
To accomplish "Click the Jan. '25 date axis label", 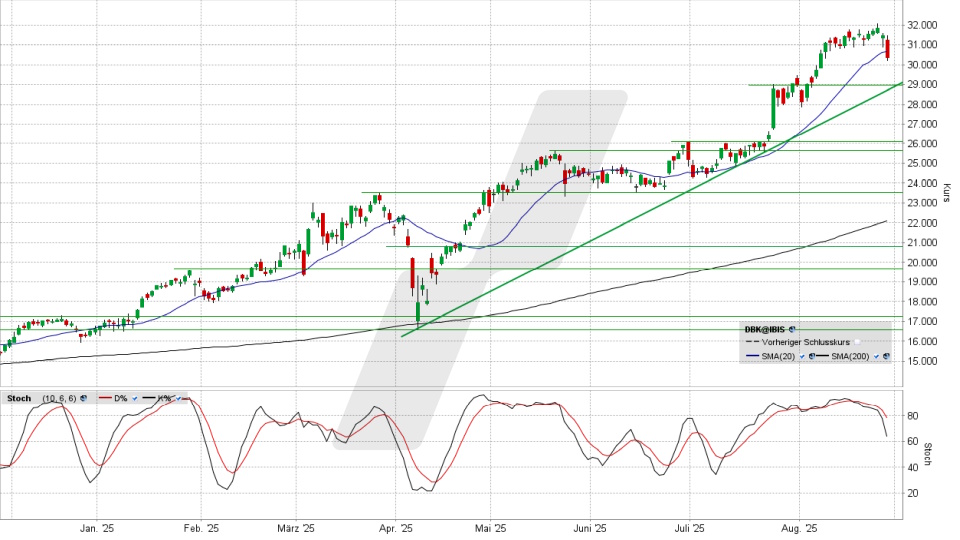I will 97,528.
